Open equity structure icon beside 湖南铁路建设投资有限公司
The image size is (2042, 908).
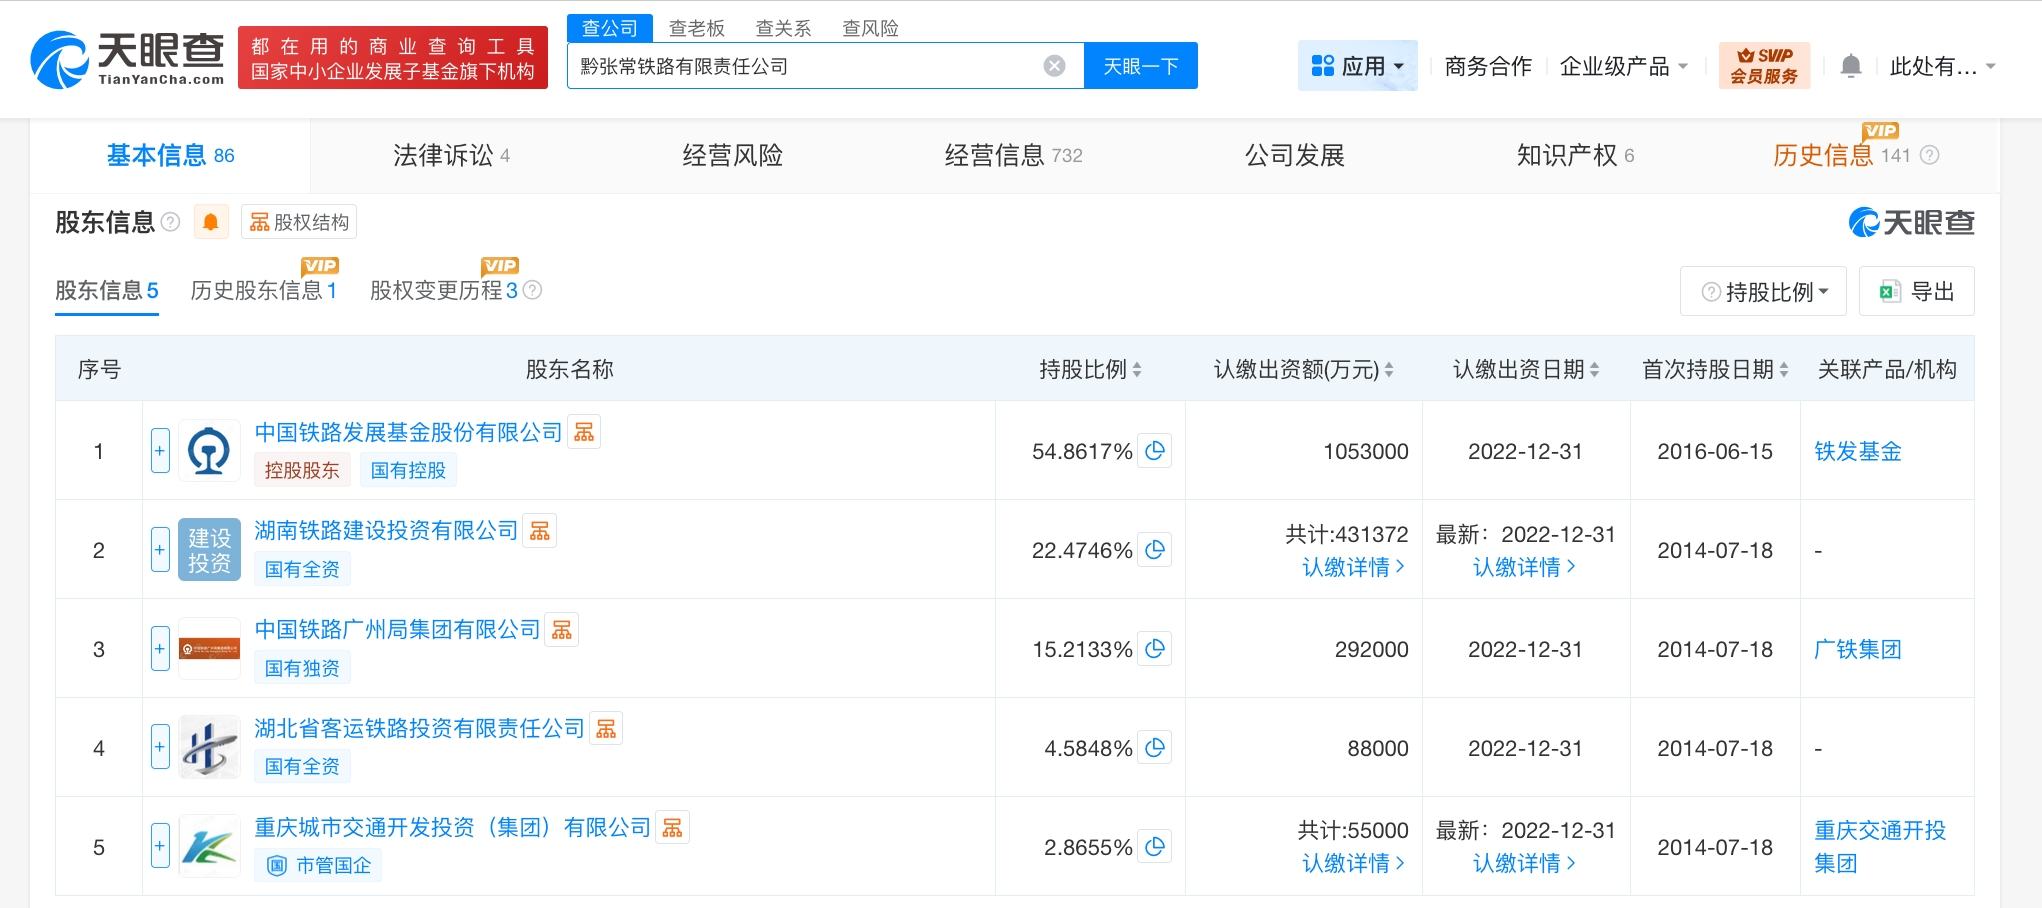coord(540,531)
